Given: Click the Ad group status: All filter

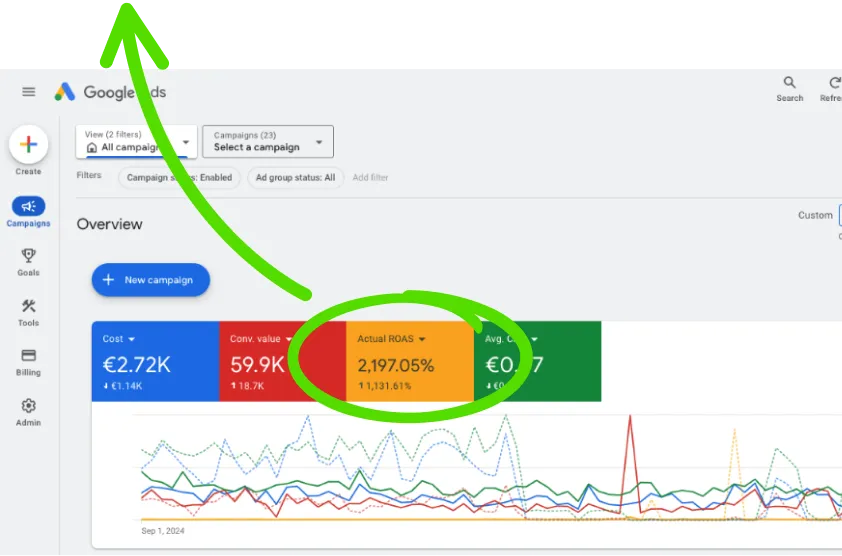Looking at the screenshot, I should click(295, 178).
